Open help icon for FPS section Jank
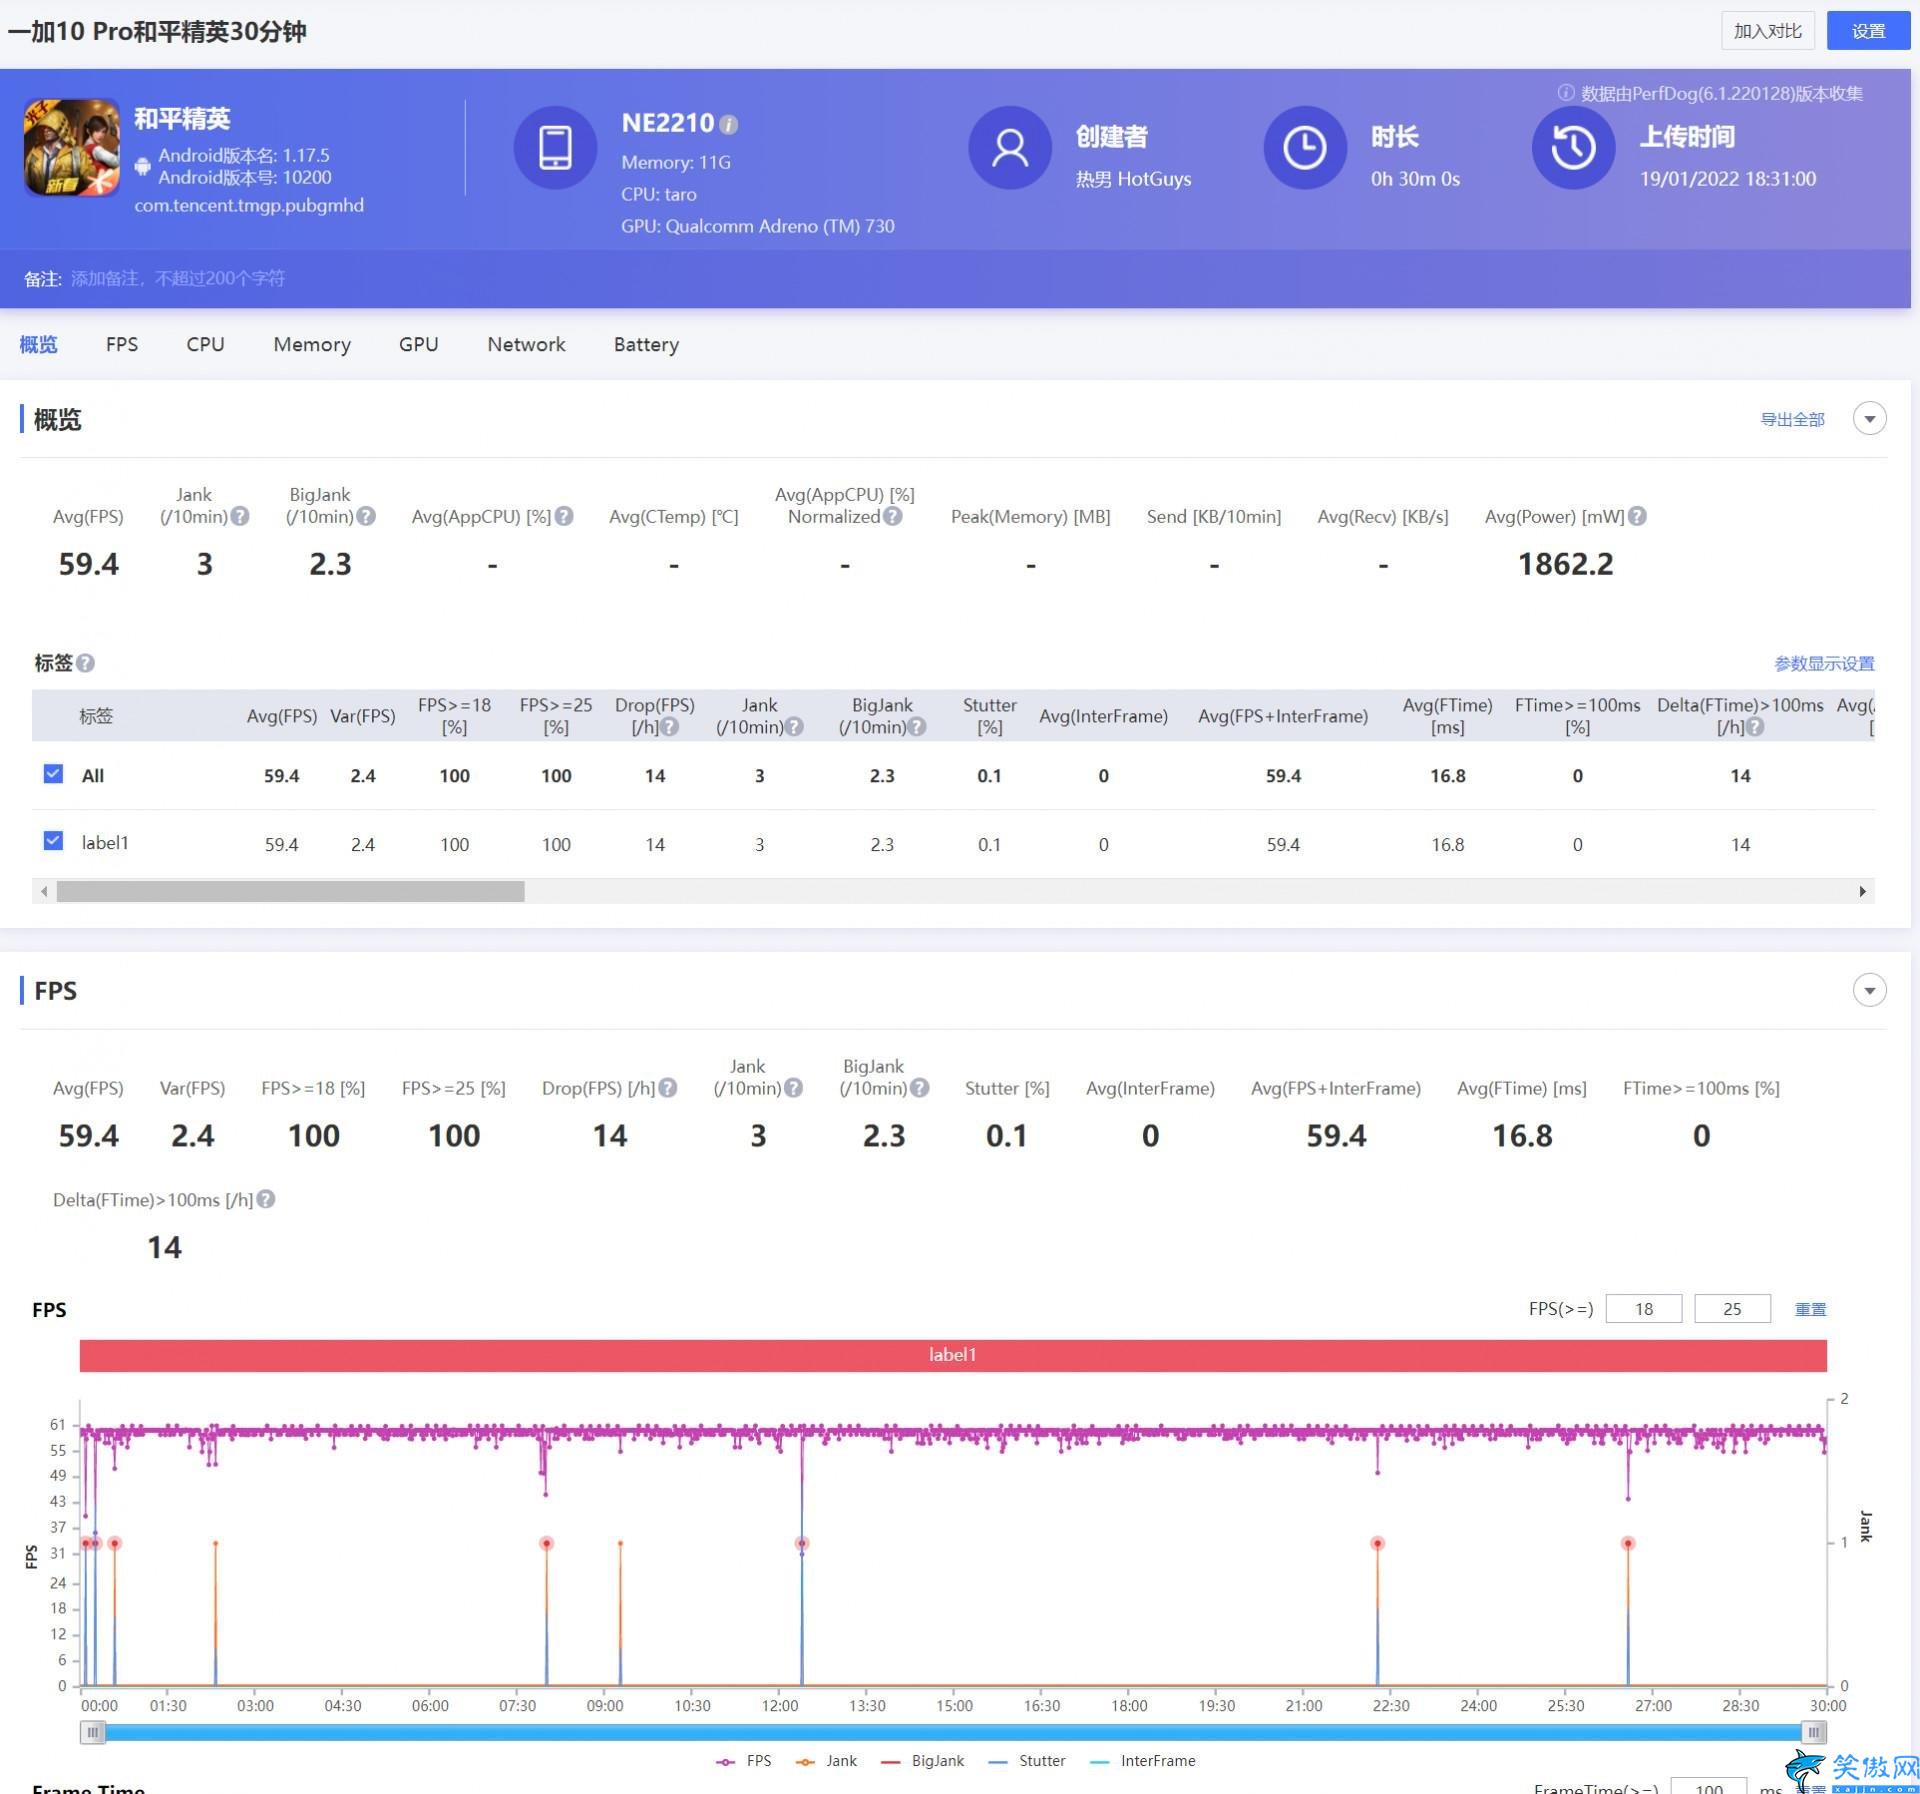Image resolution: width=1920 pixels, height=1794 pixels. point(793,1088)
